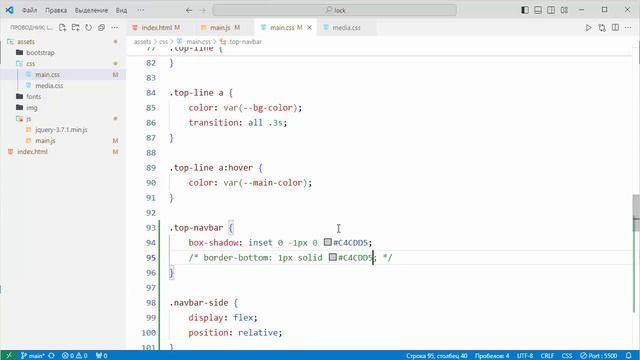
Task: Click the Port: 5500 Live Server button
Action: pos(599,356)
